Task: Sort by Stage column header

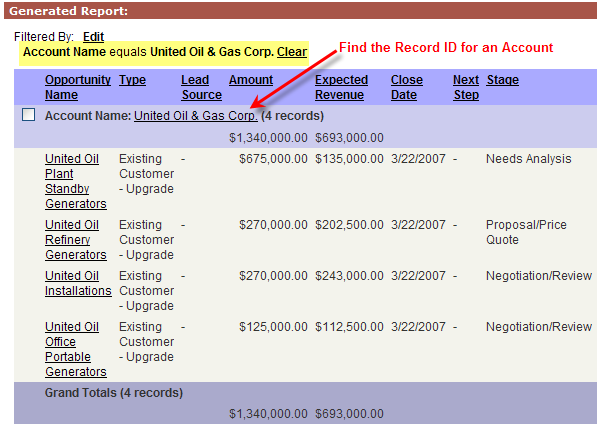Action: pos(503,80)
